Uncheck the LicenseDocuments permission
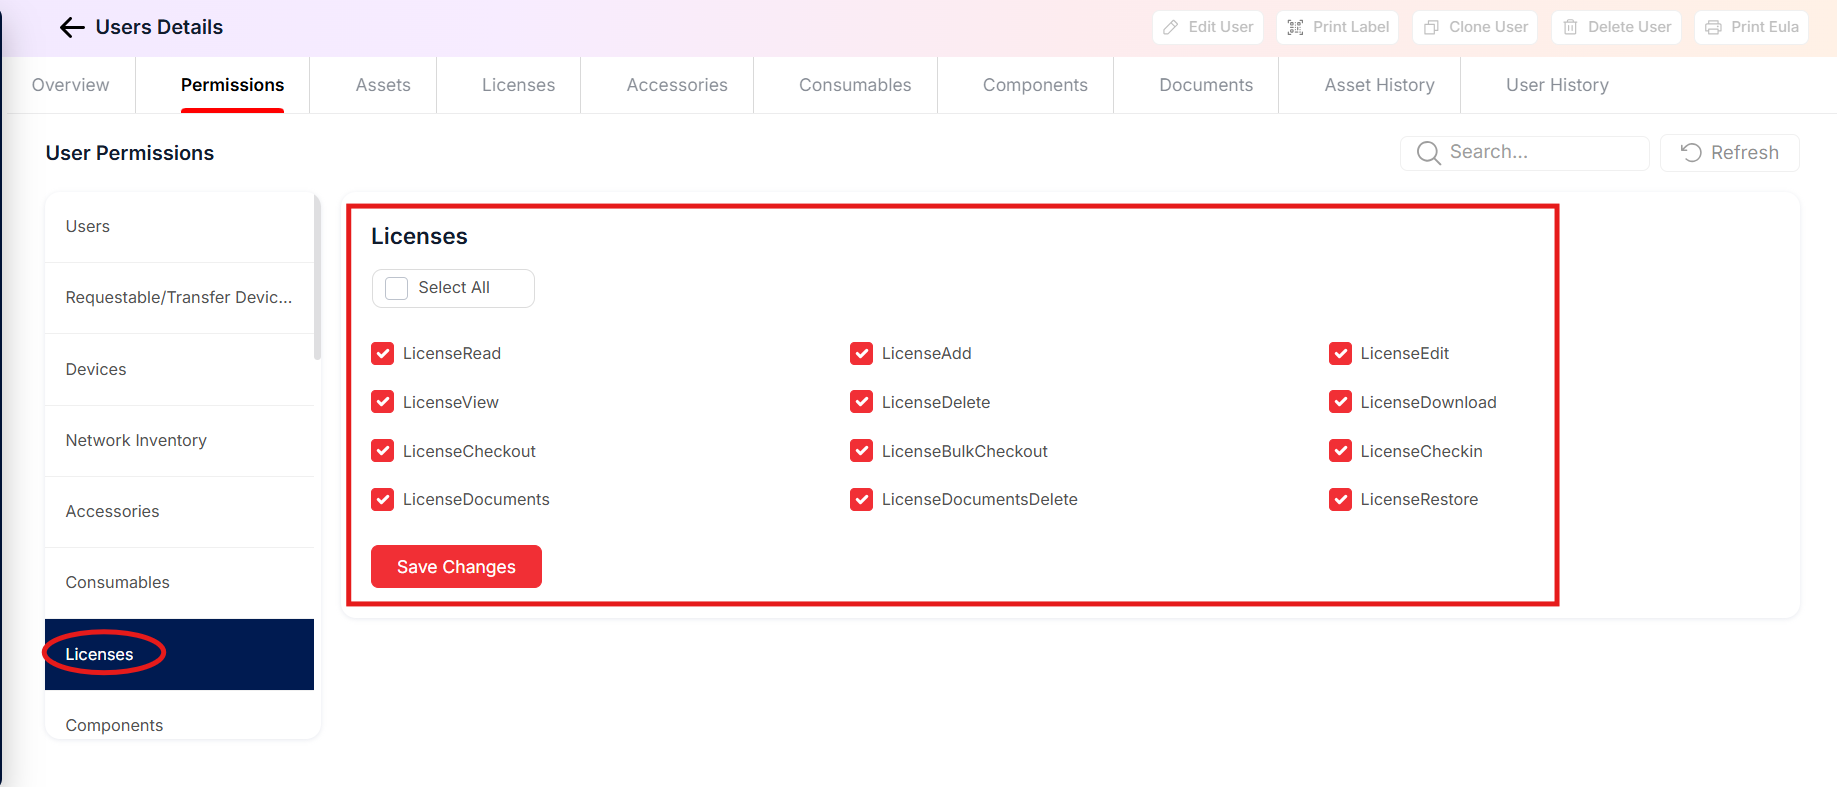The height and width of the screenshot is (787, 1837). pyautogui.click(x=382, y=499)
